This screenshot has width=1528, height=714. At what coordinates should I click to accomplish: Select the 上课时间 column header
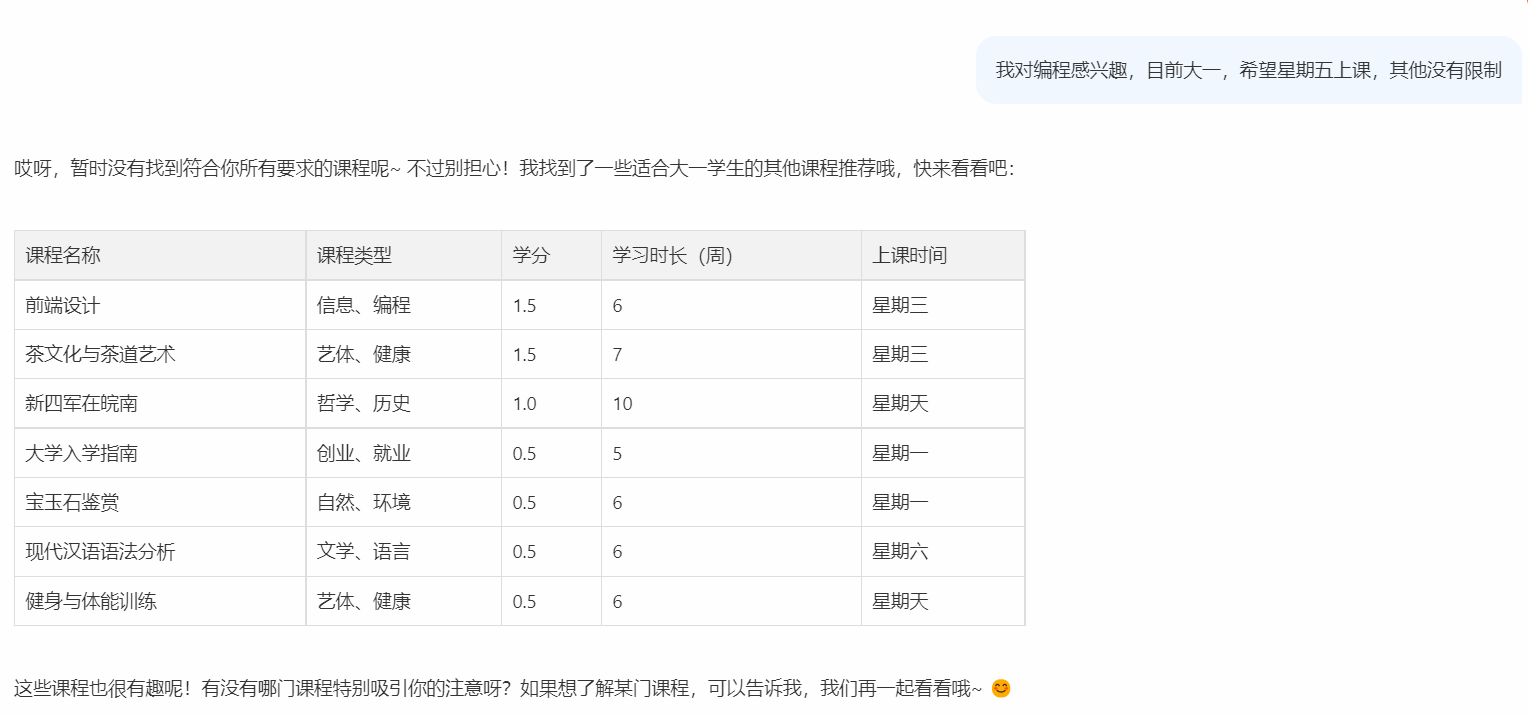coord(905,255)
